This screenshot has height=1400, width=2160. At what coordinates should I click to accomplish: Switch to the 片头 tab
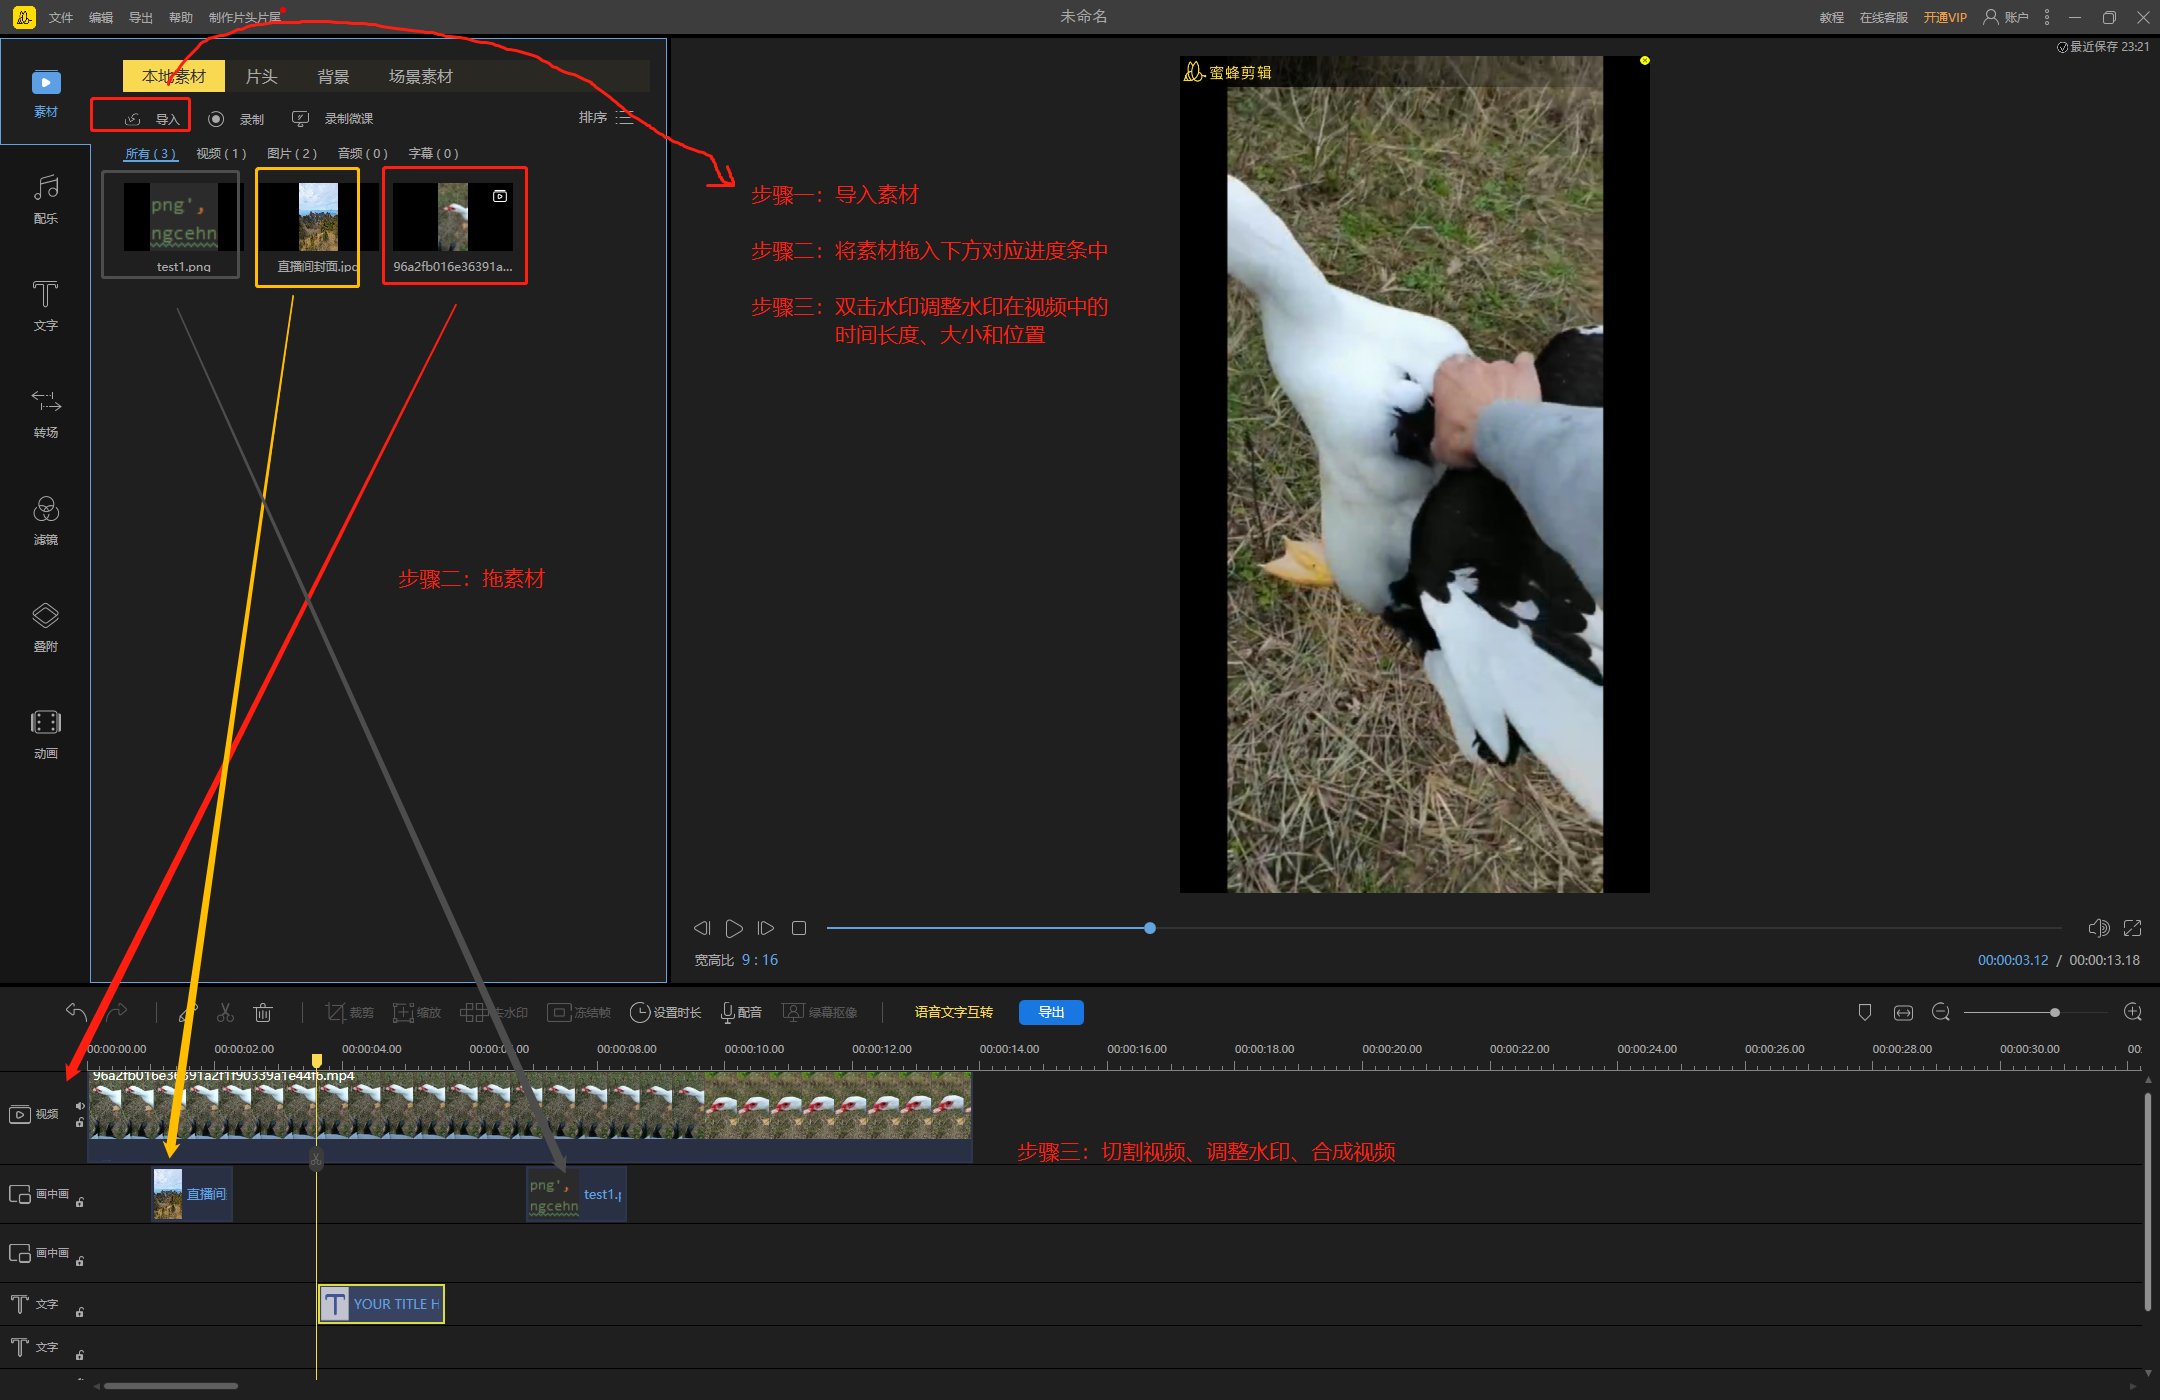(261, 76)
